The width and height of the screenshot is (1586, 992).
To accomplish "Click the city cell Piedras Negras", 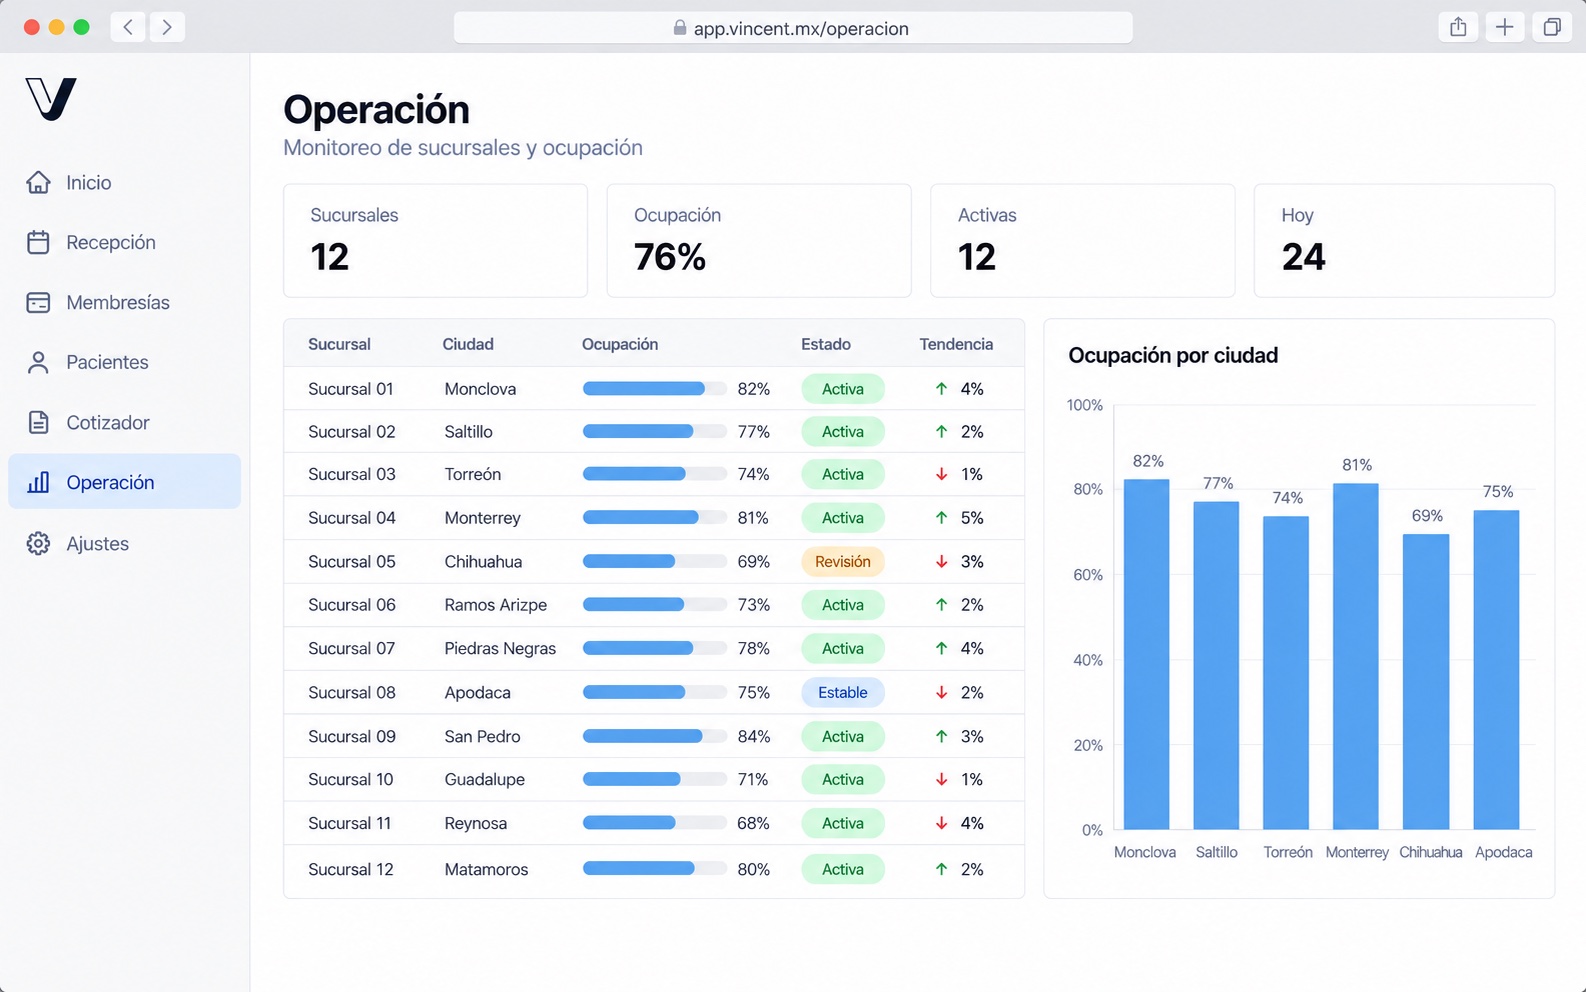I will pos(500,648).
